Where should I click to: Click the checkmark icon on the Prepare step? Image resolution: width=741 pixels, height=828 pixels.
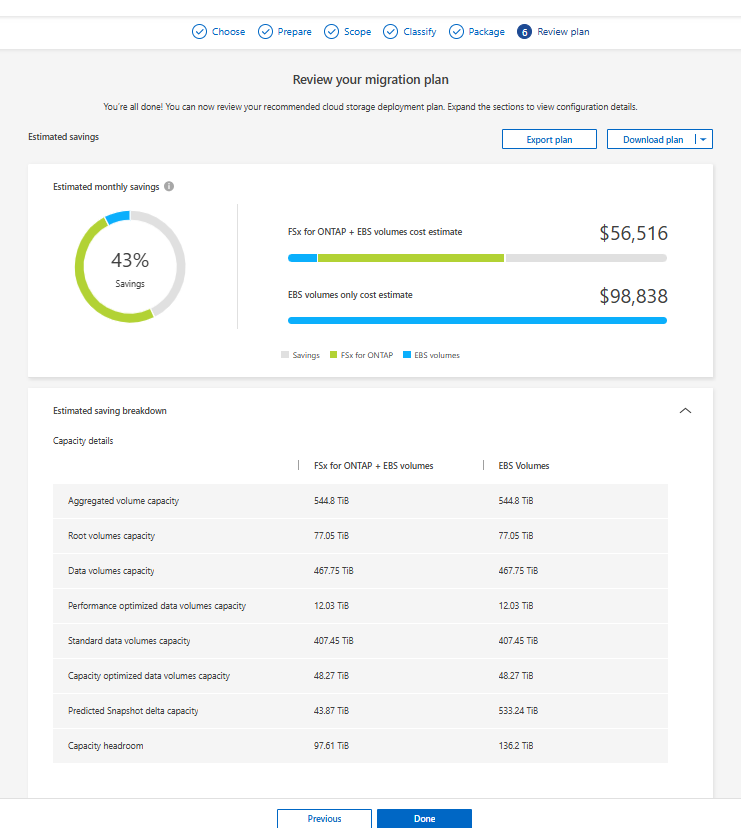pos(264,31)
